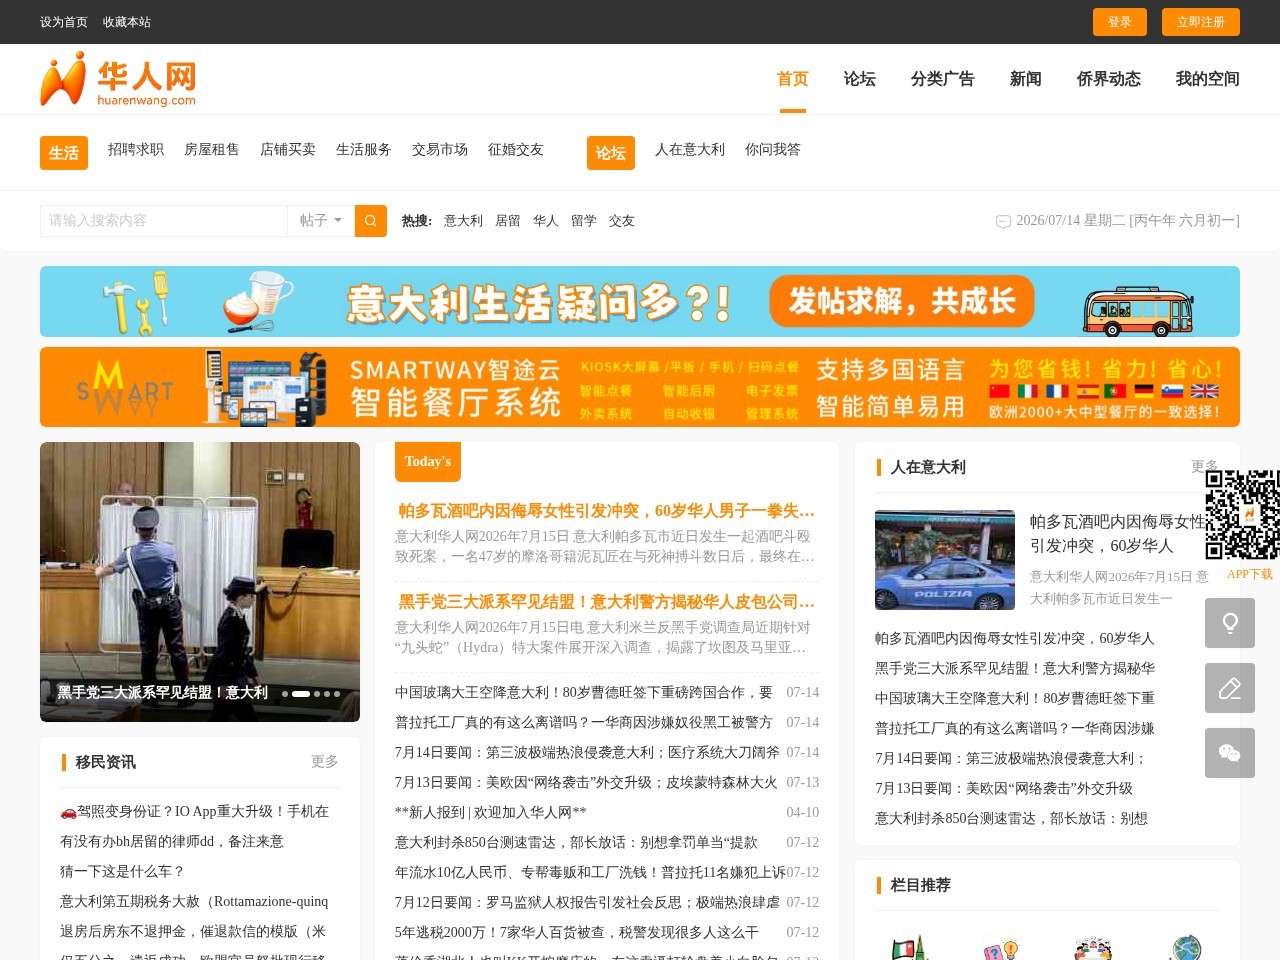Open 猜一下这是什么车？ post

[x=123, y=871]
